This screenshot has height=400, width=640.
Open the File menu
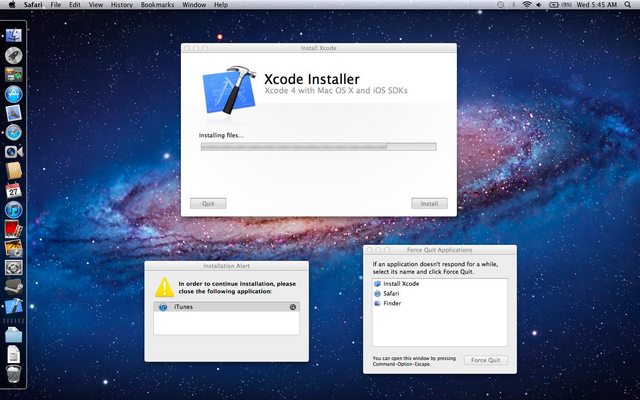click(56, 5)
